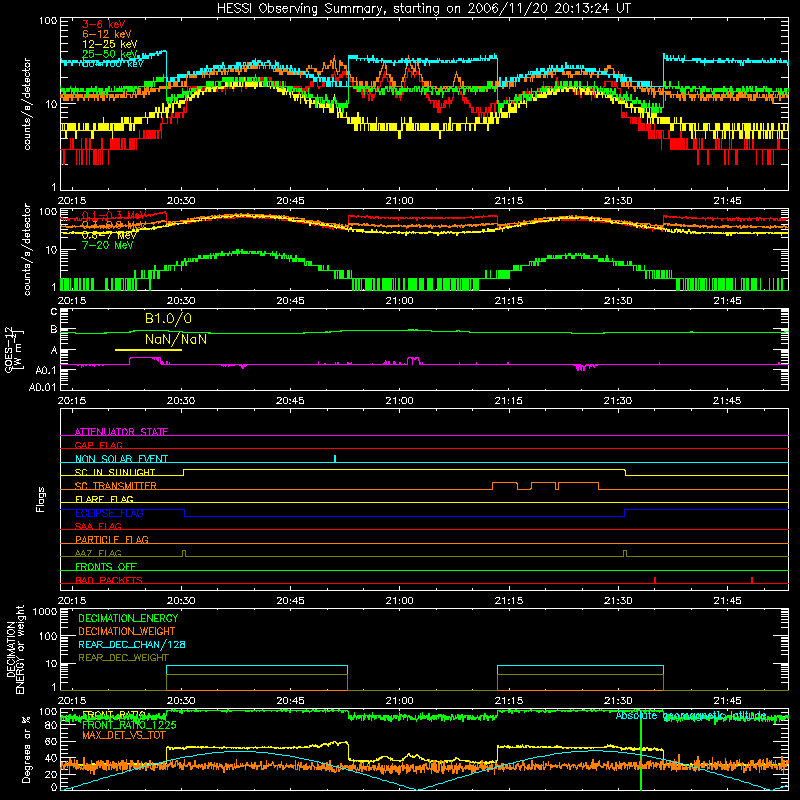Click the 1000 tick label on decimation axis
The height and width of the screenshot is (800, 800).
point(45,612)
